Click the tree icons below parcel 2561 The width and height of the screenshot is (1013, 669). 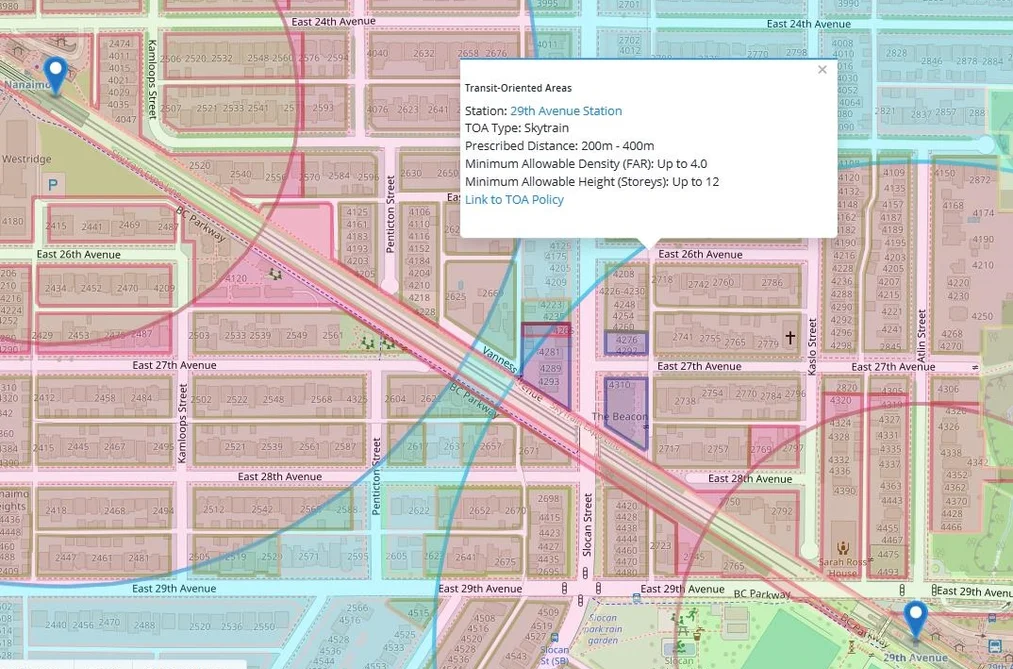pyautogui.click(x=377, y=343)
